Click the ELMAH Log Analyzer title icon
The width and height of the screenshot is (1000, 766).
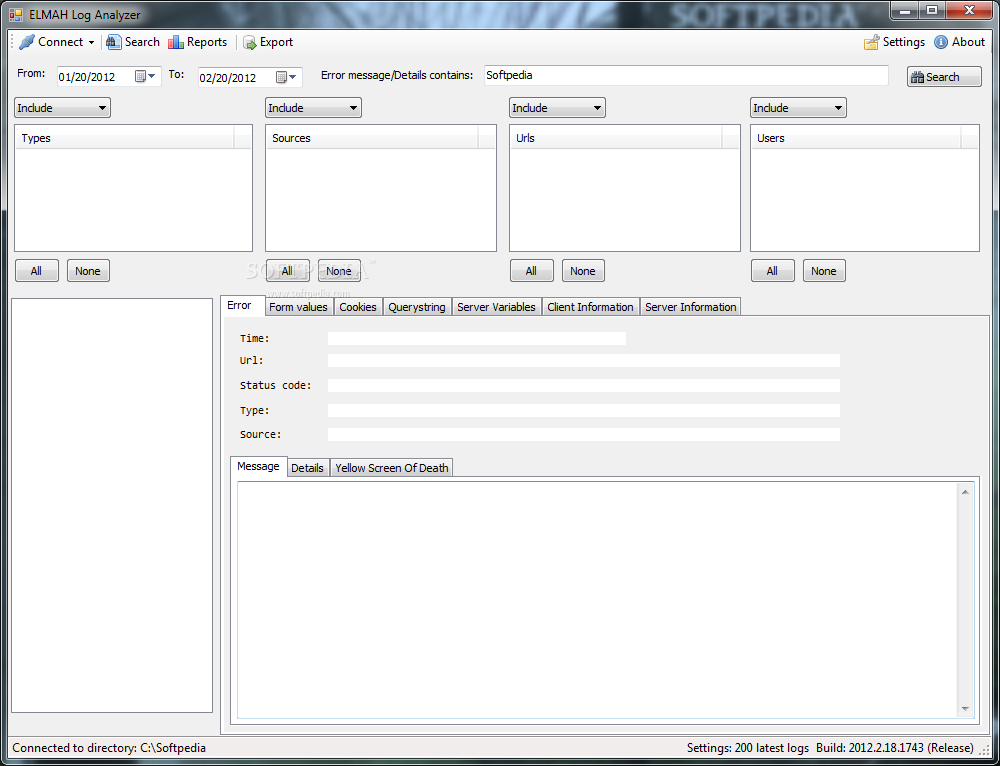click(x=16, y=14)
